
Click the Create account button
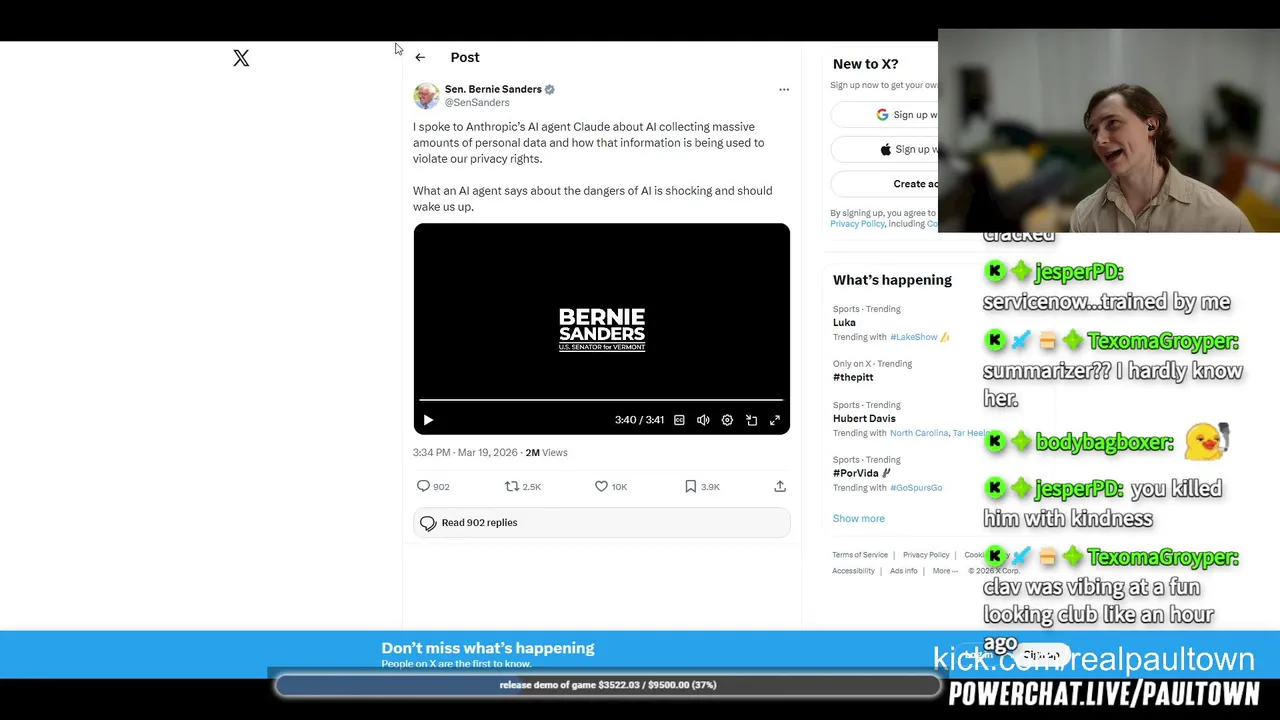coord(884,184)
